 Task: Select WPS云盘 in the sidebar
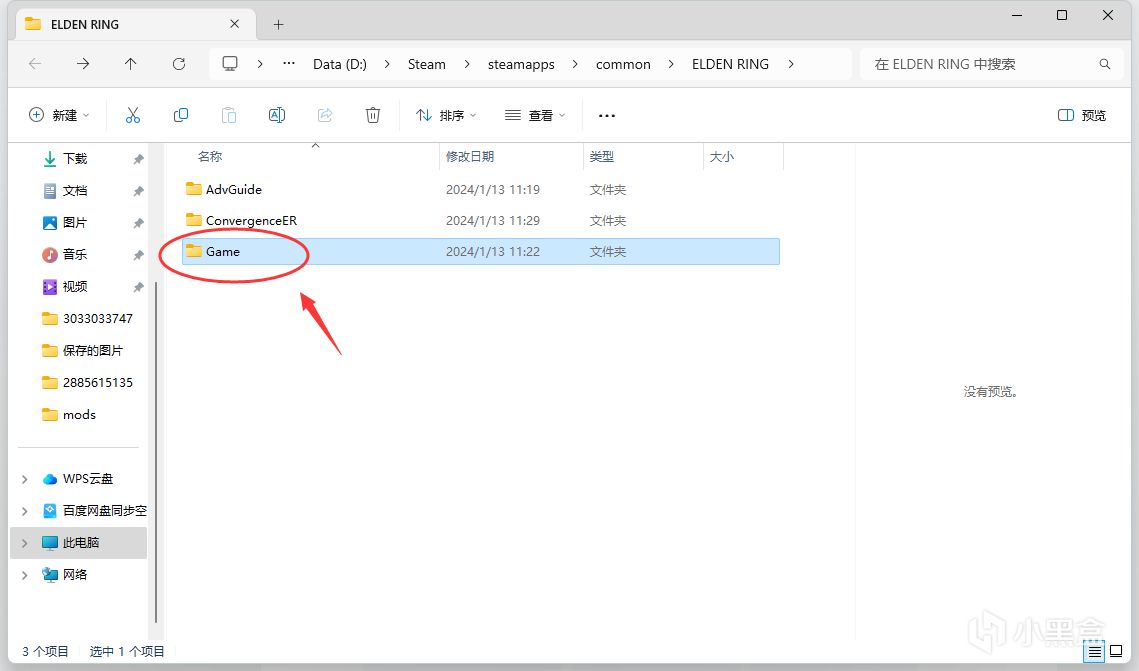click(78, 479)
